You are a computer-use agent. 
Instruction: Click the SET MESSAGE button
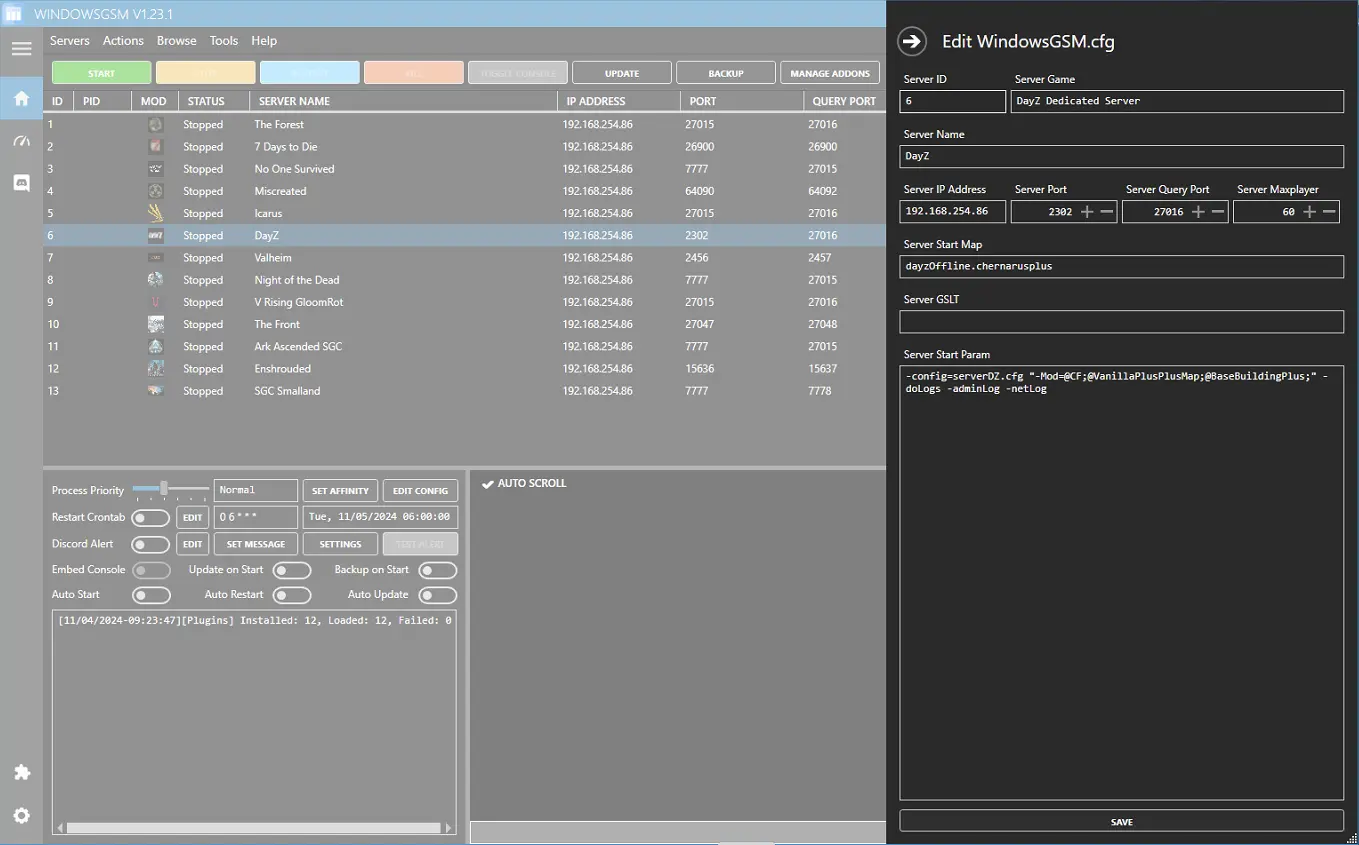(256, 545)
